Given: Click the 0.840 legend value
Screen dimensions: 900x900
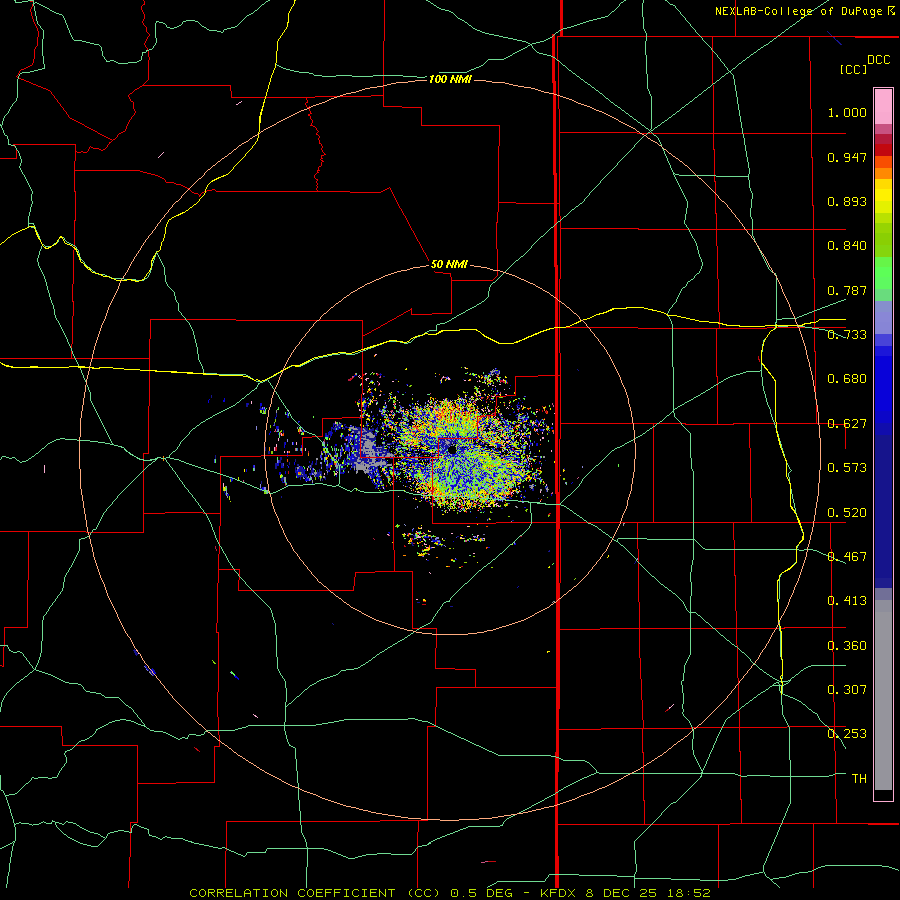Looking at the screenshot, I should (x=847, y=246).
